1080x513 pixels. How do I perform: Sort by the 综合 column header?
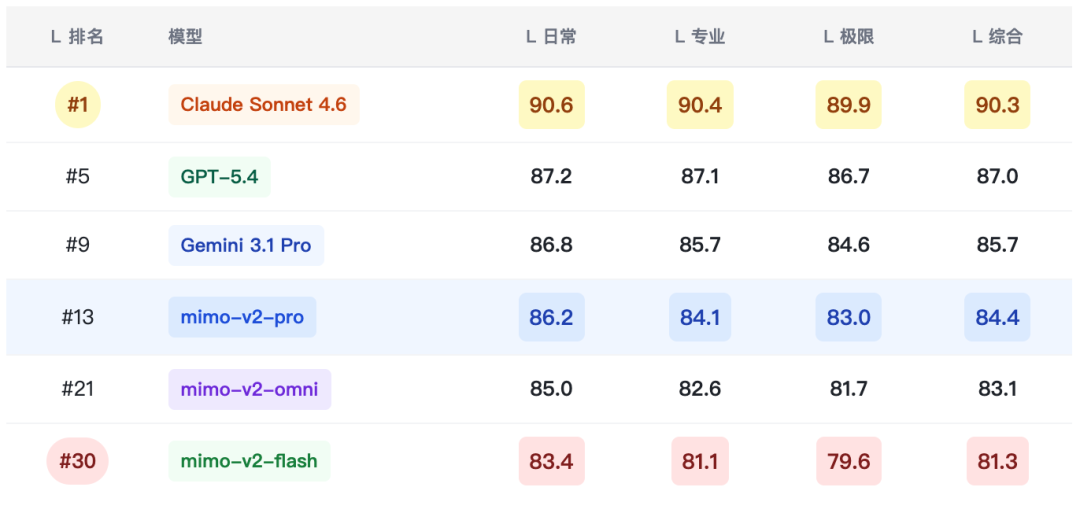click(997, 37)
